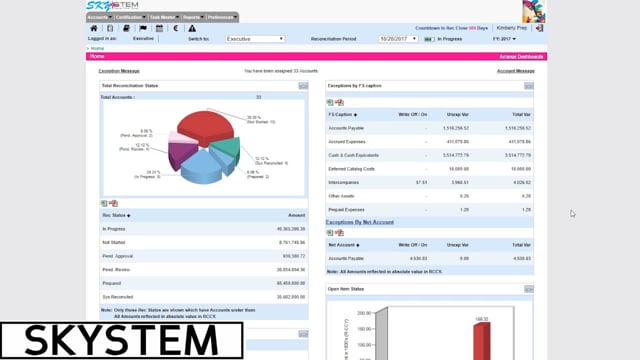Image resolution: width=640 pixels, height=360 pixels.
Task: Click the In Progress row in Rec Status table
Action: 204,229
